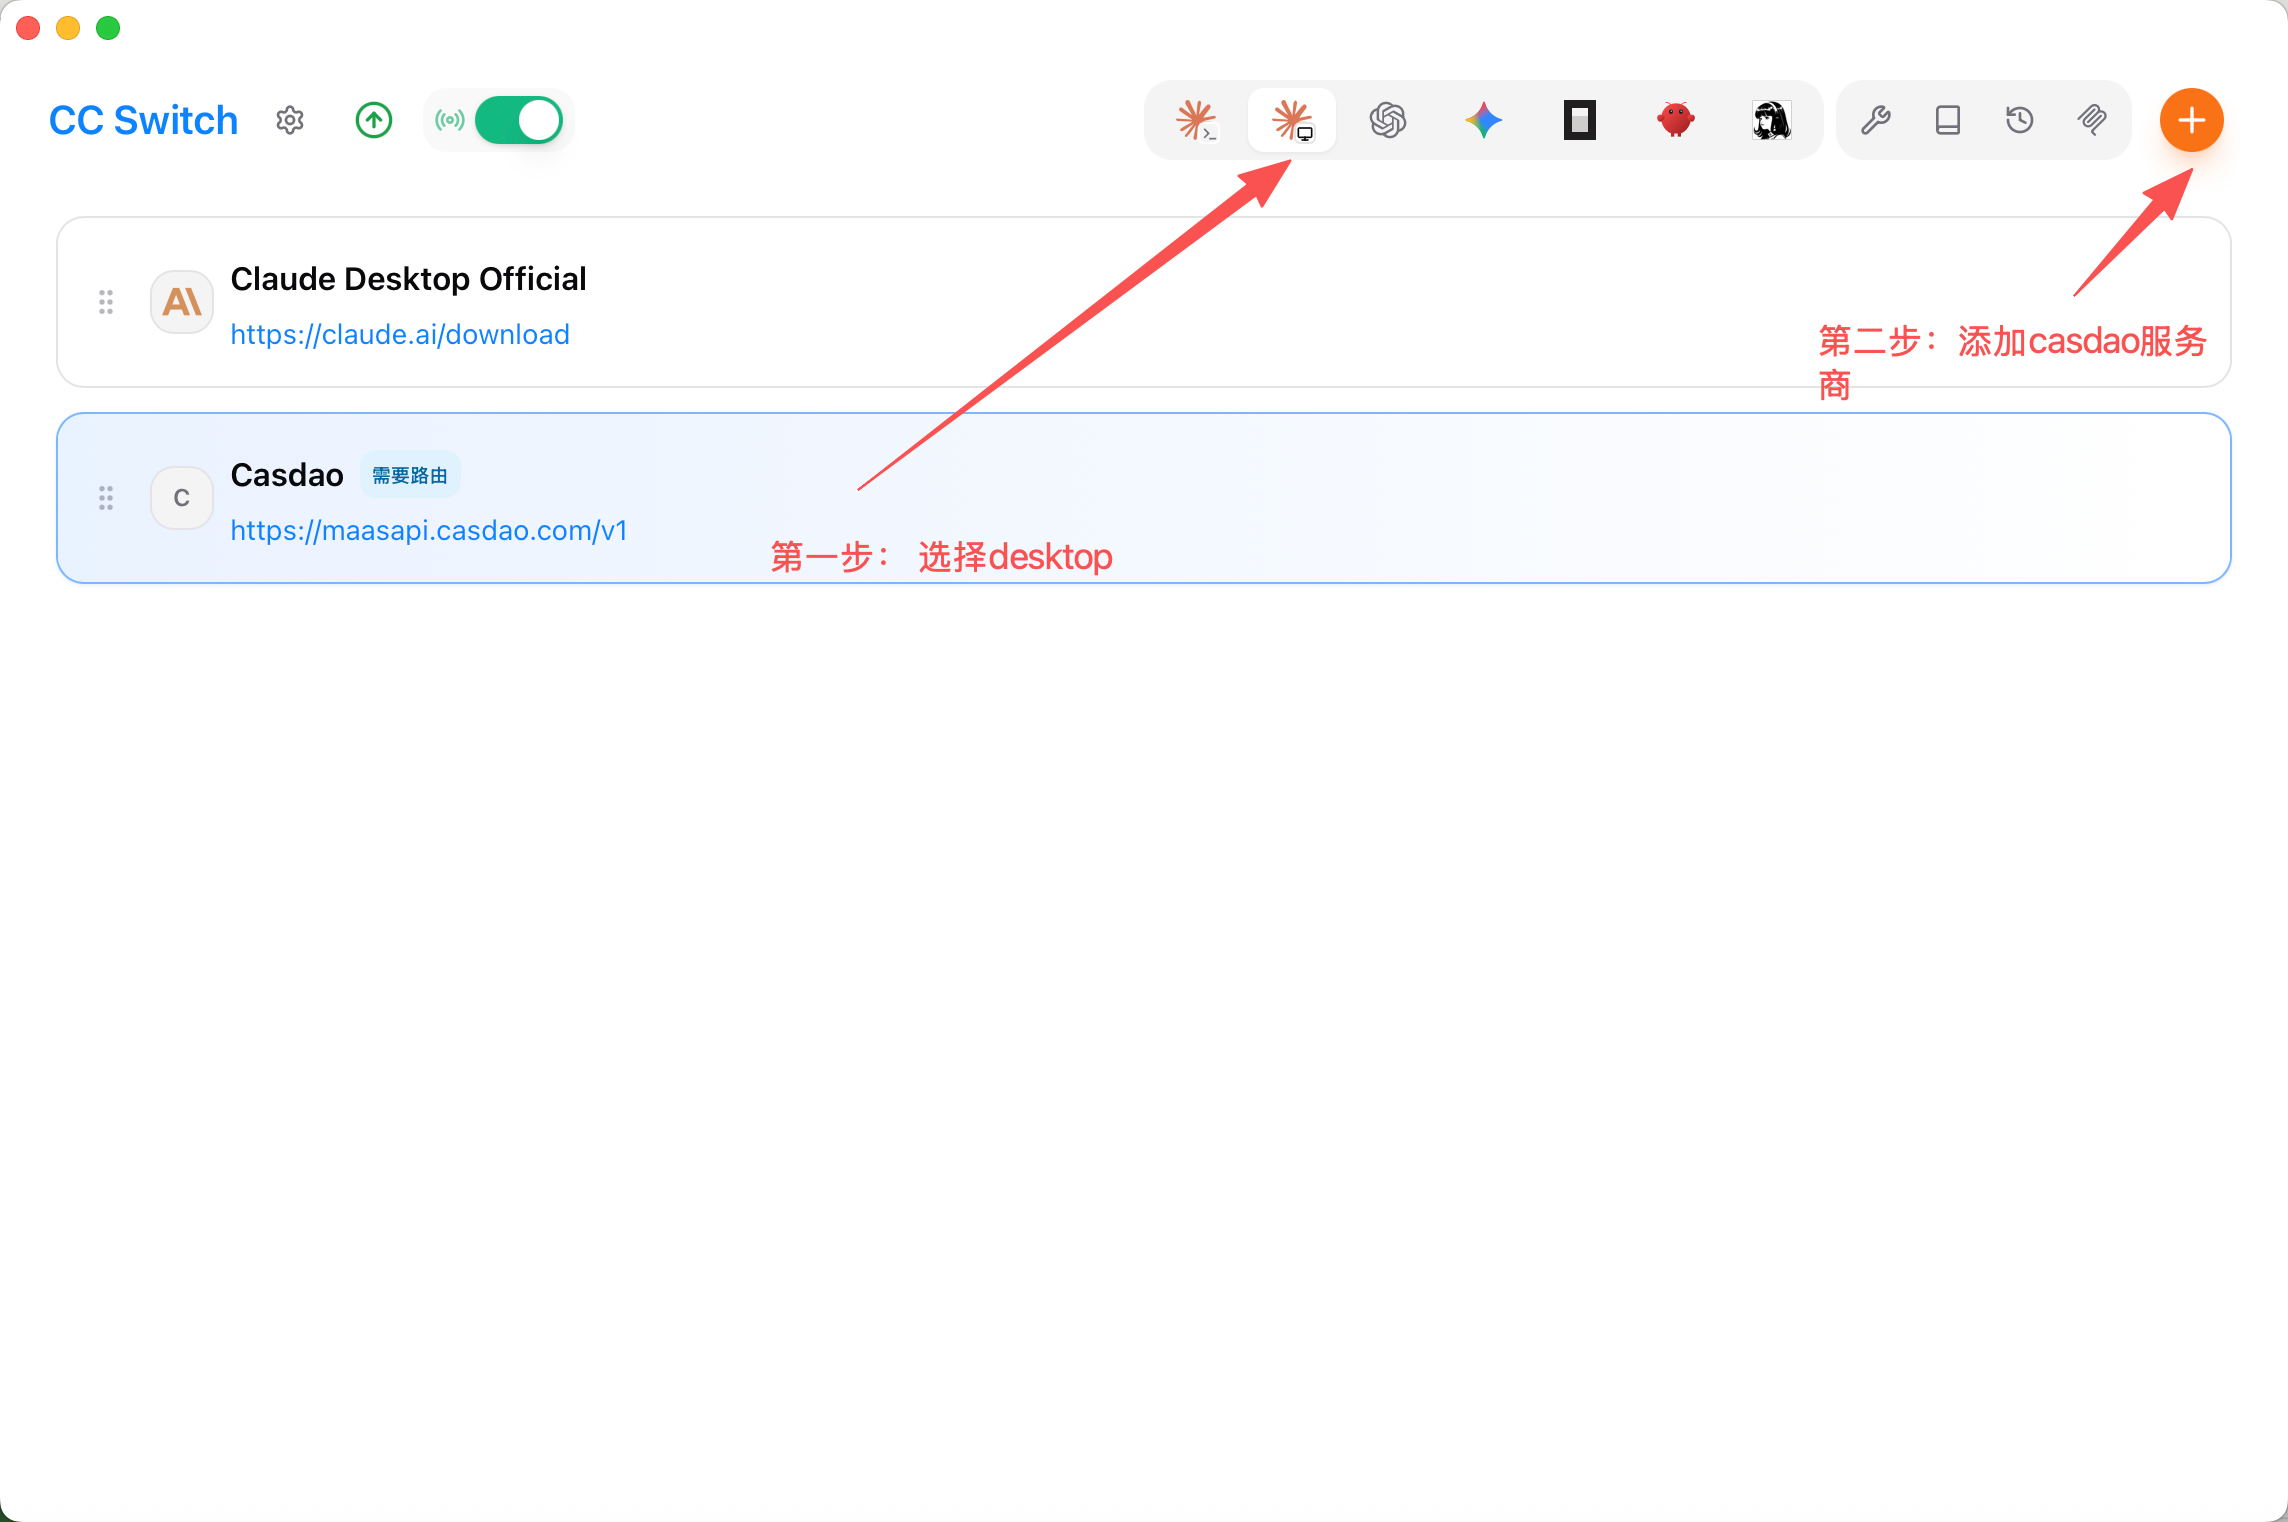Open the claude.ai/download link
This screenshot has height=1522, width=2288.
point(400,334)
